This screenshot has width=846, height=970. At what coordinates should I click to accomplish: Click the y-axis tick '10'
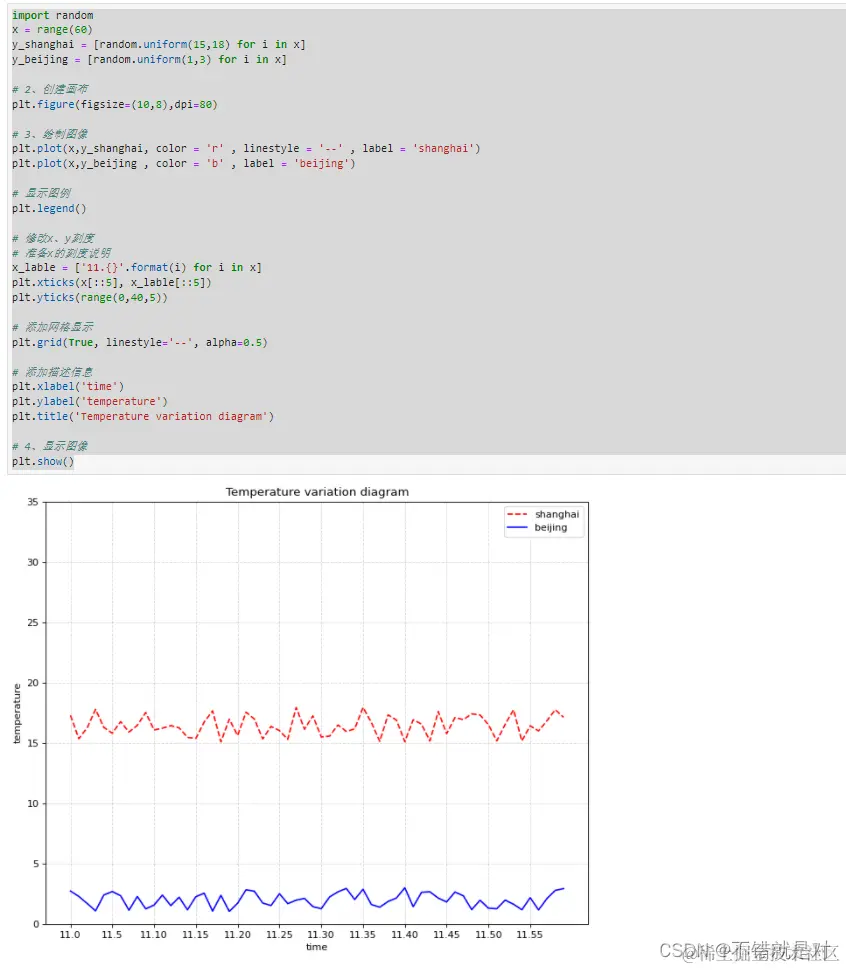tap(33, 804)
